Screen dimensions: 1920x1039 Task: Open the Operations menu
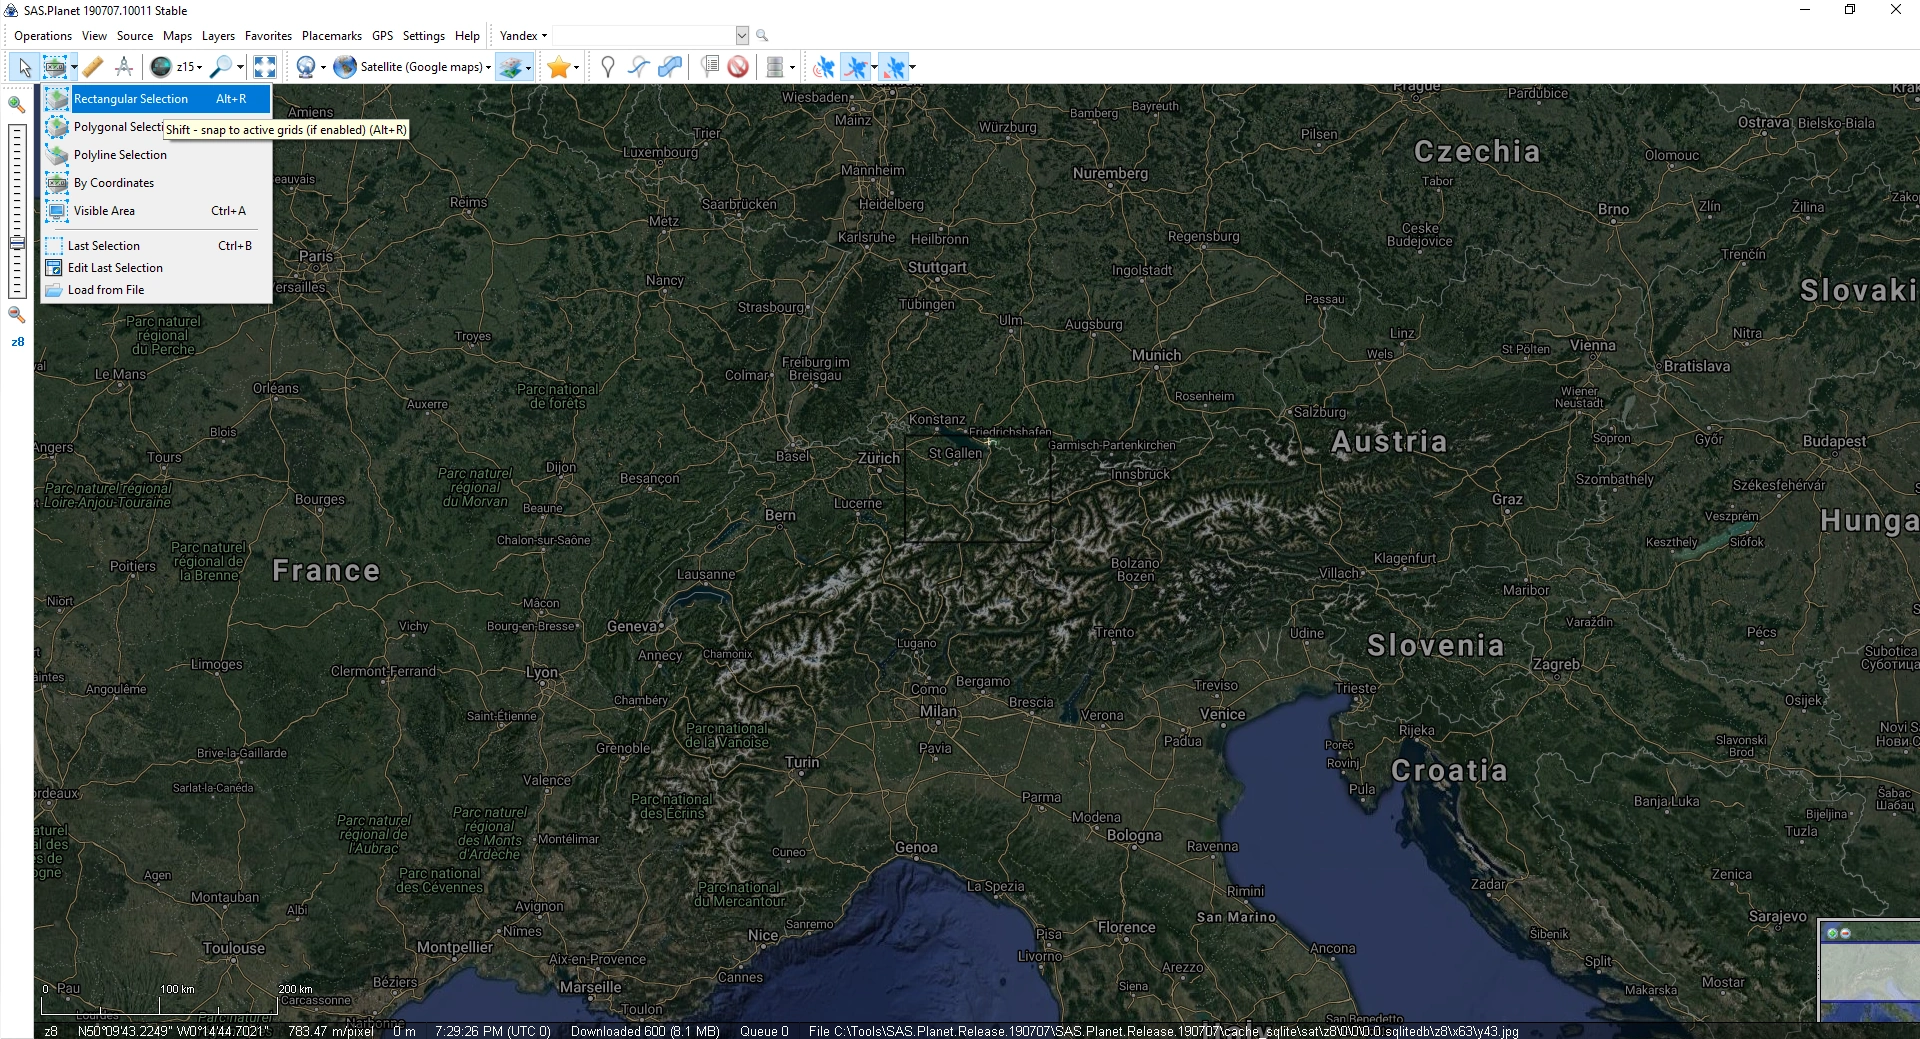point(43,36)
